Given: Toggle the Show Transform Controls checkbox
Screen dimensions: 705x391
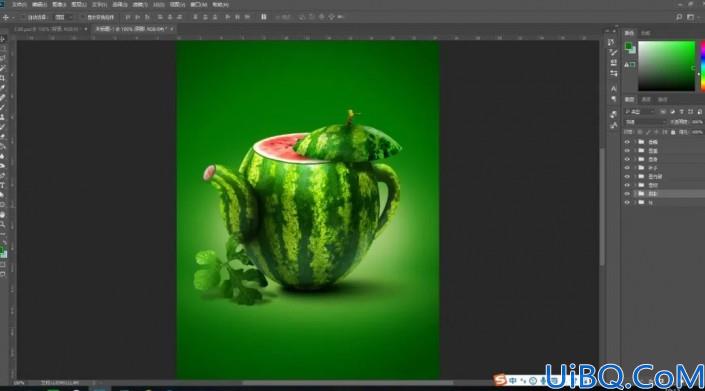Looking at the screenshot, I should pos(82,17).
